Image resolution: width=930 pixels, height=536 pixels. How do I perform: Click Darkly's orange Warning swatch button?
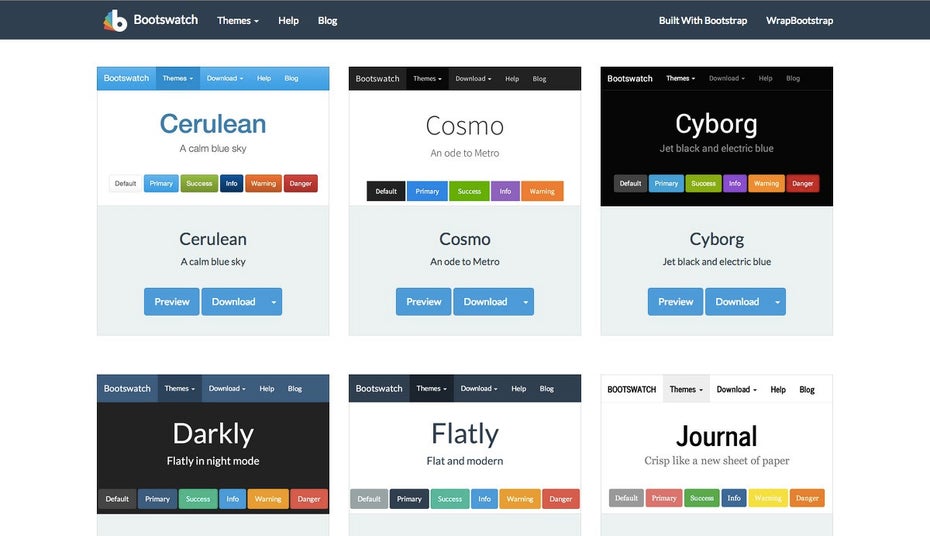(268, 499)
